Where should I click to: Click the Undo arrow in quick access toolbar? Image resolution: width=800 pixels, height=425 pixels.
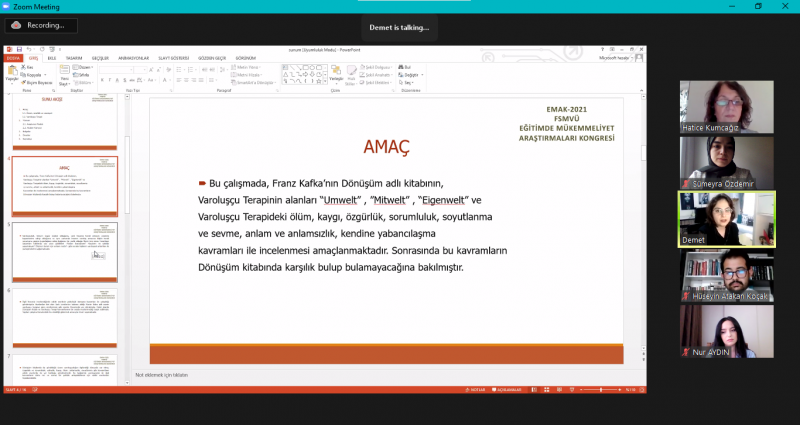28,48
